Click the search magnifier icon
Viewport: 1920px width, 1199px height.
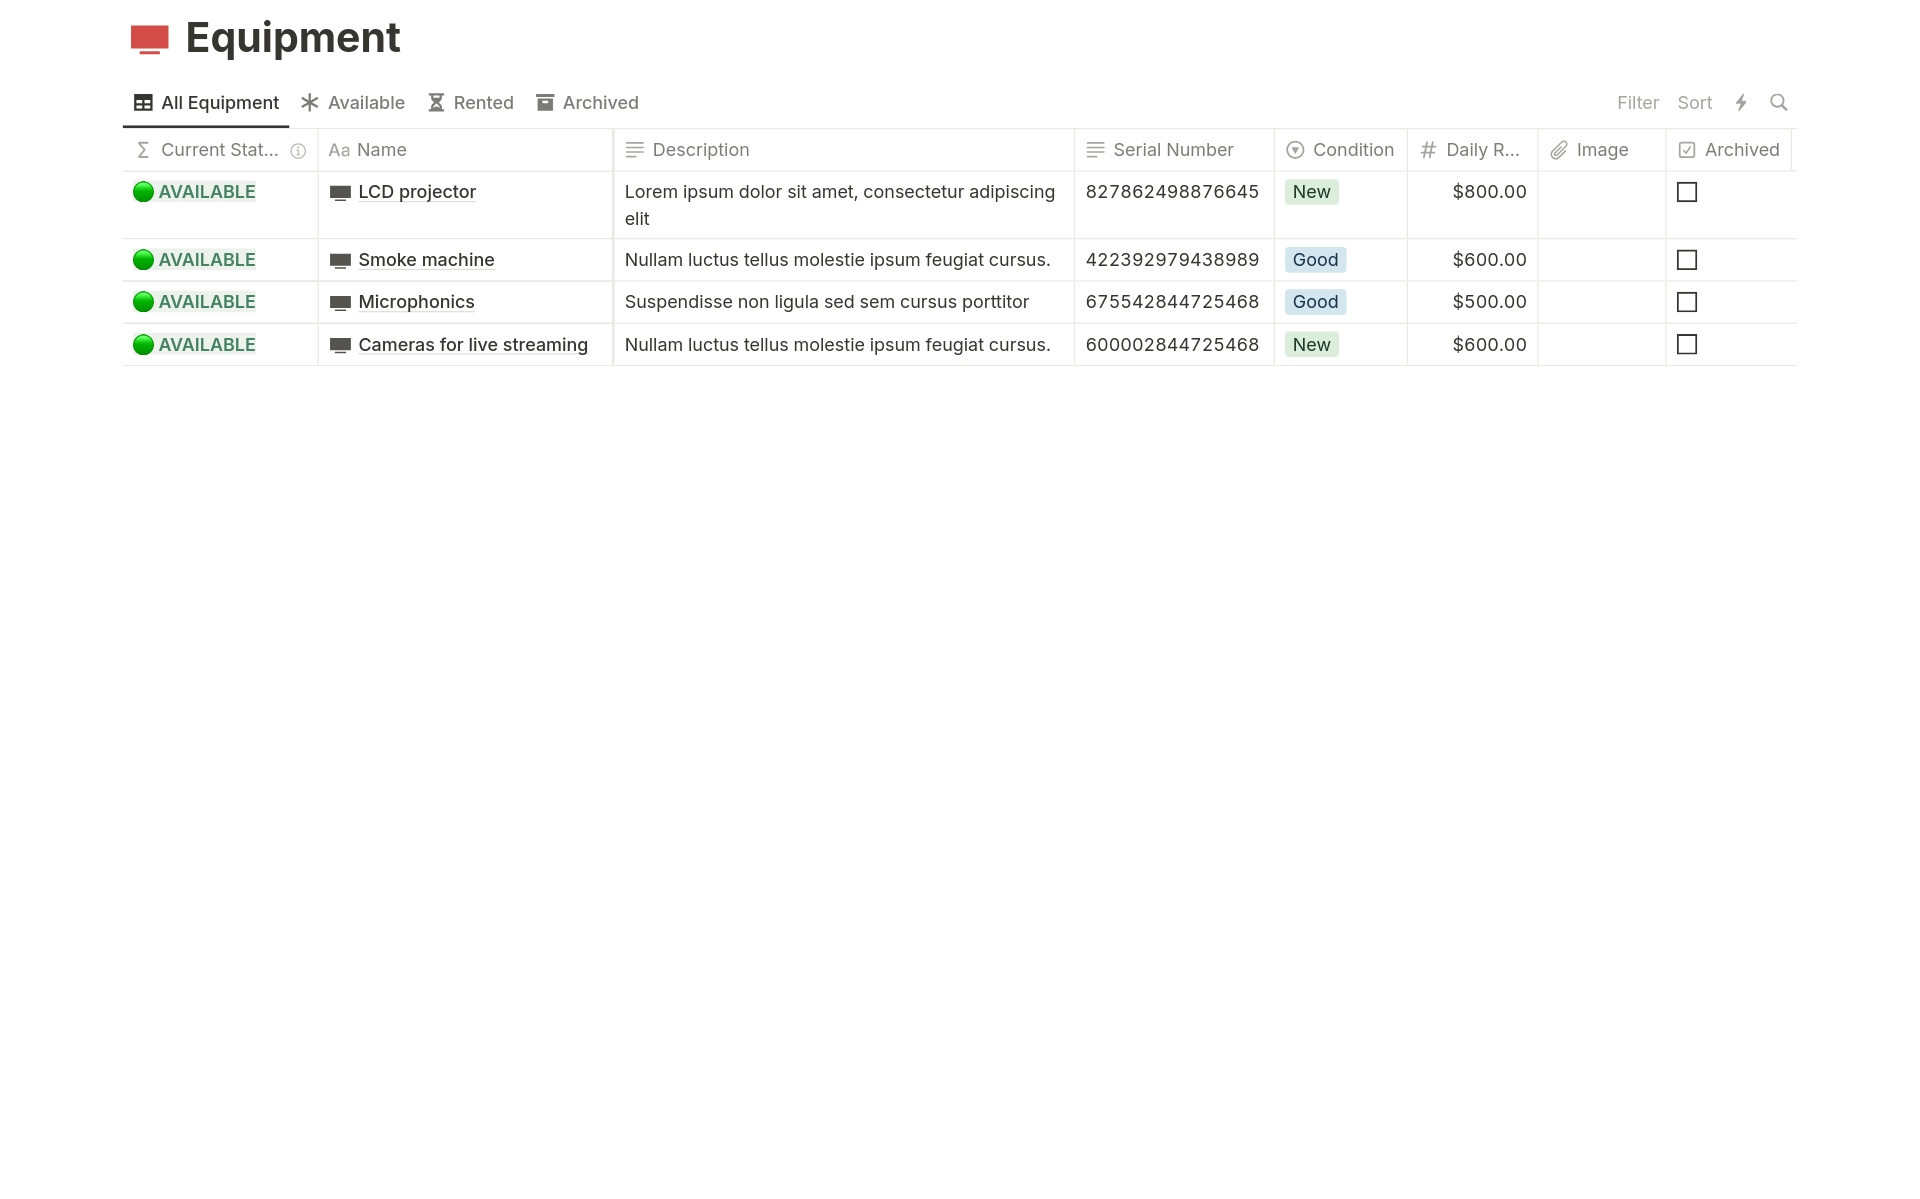(1778, 103)
